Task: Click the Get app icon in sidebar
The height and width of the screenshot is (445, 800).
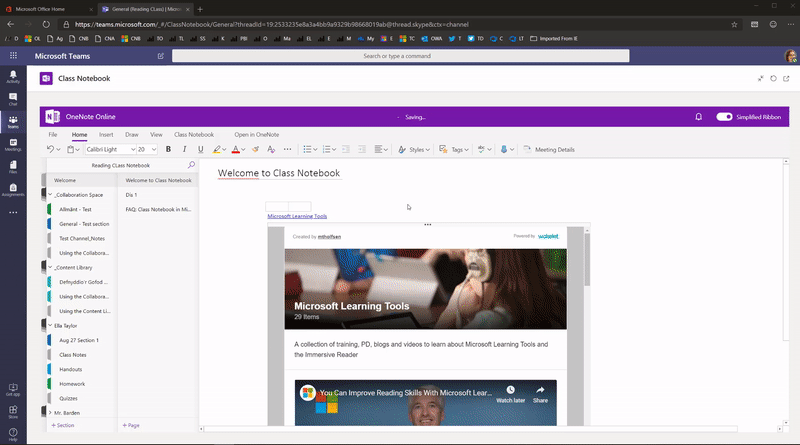Action: [13, 389]
